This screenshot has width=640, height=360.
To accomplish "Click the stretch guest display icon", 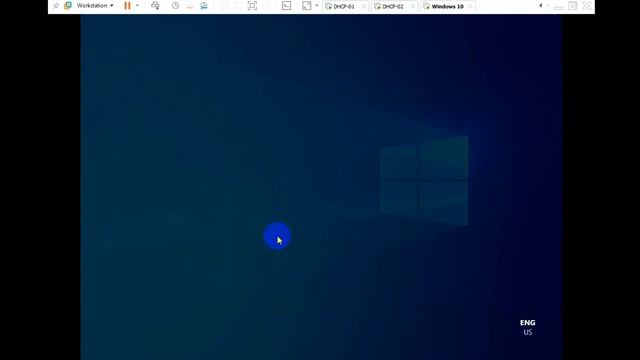I will click(307, 6).
